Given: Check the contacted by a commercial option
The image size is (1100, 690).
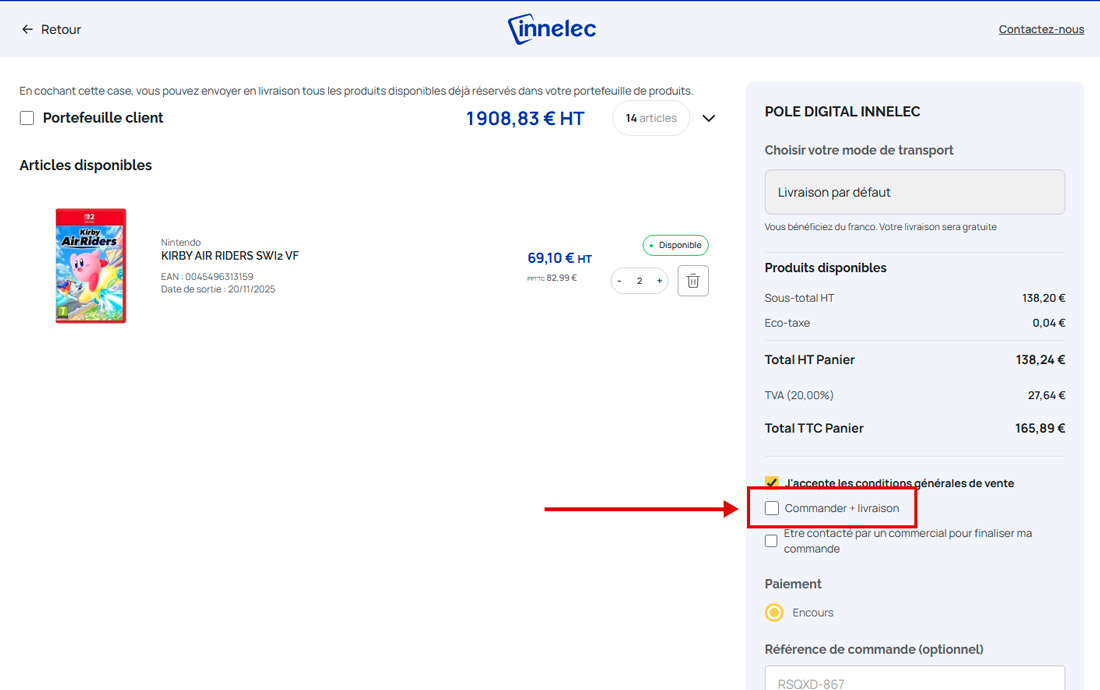Looking at the screenshot, I should click(771, 541).
